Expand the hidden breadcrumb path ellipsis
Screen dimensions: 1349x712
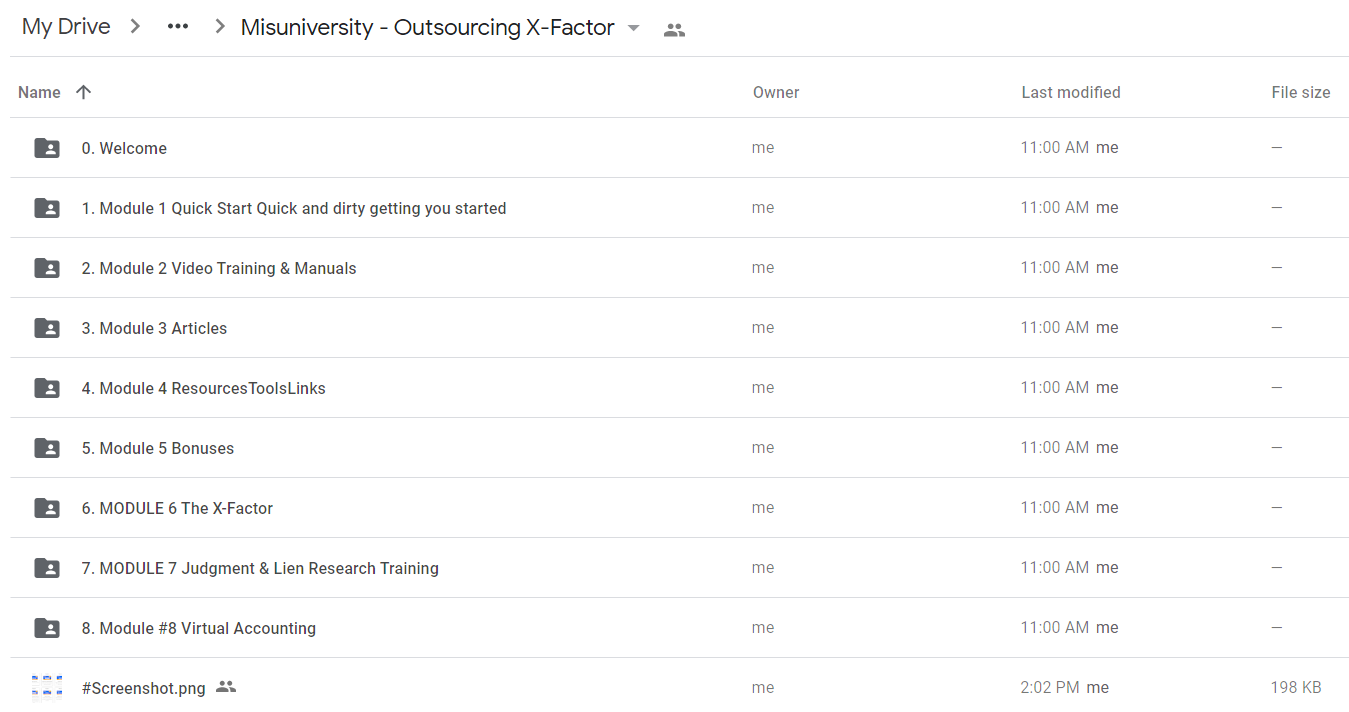pyautogui.click(x=178, y=27)
